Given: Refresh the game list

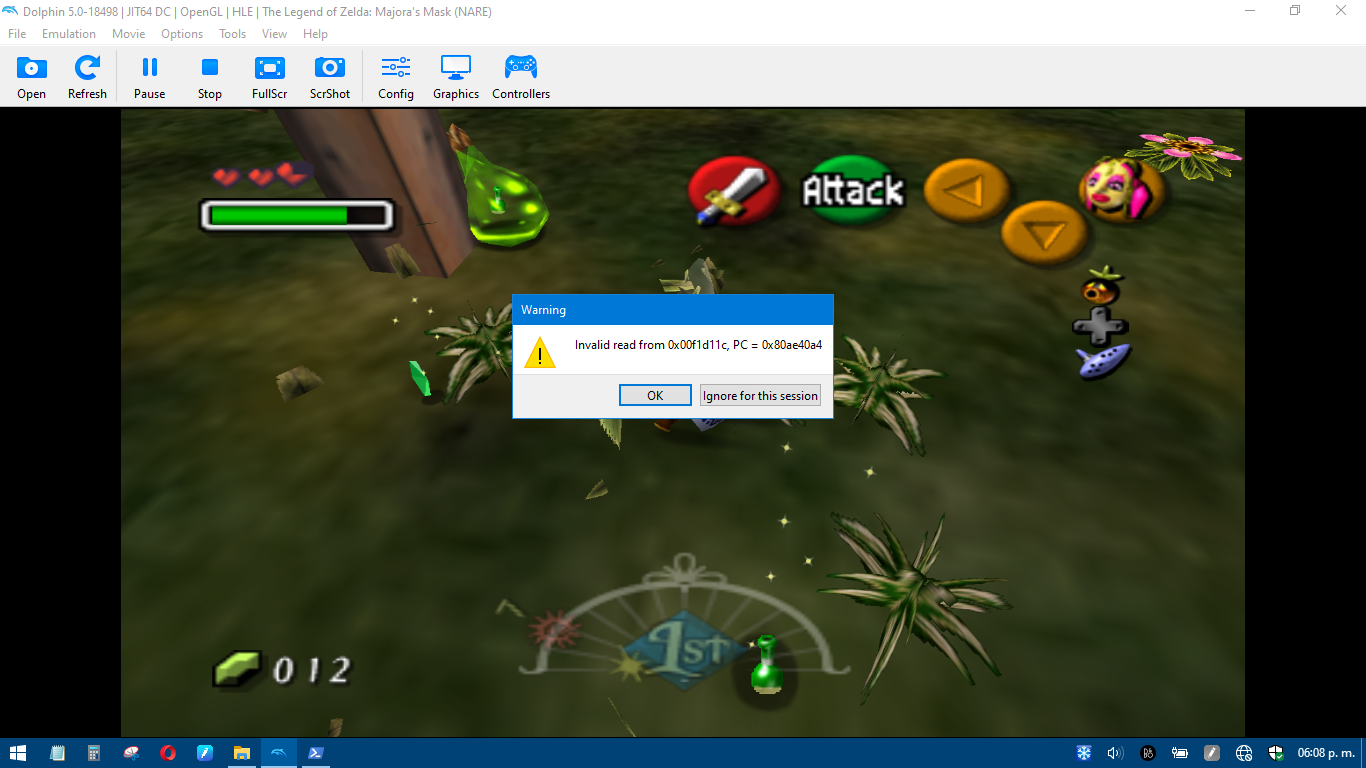Looking at the screenshot, I should [87, 77].
